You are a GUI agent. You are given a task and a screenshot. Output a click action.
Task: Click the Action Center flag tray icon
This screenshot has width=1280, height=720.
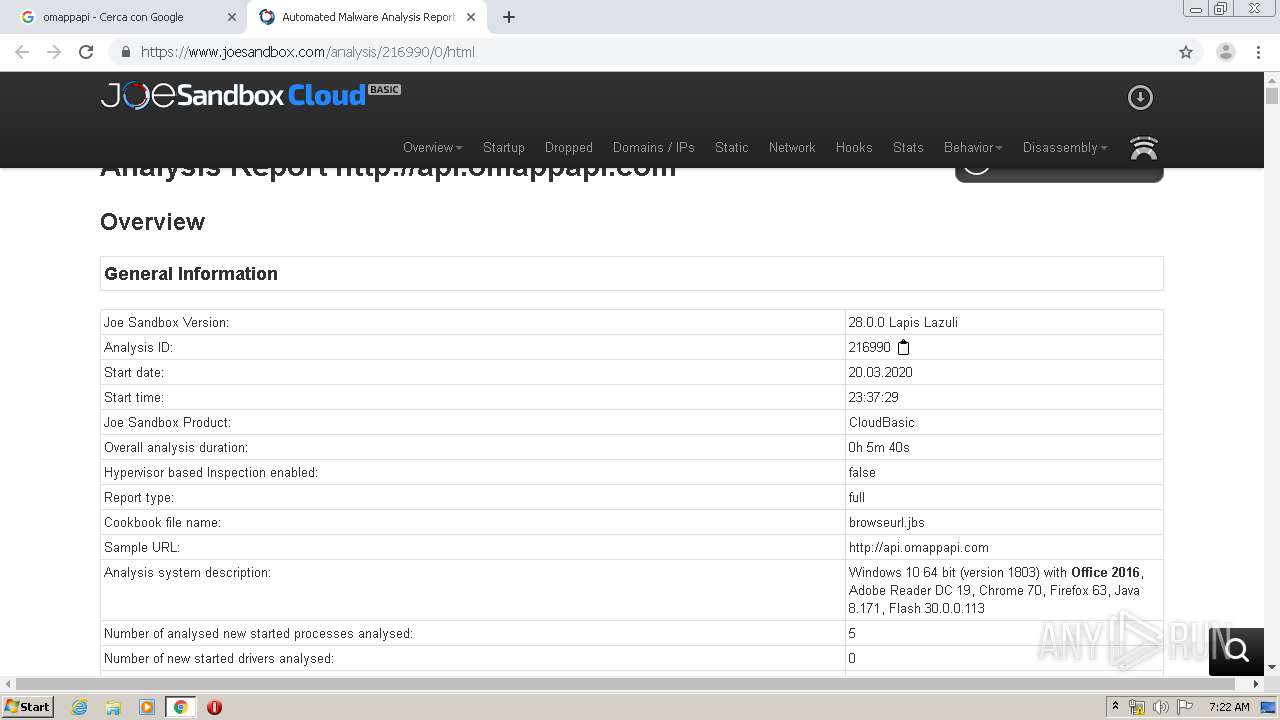pyautogui.click(x=1185, y=707)
